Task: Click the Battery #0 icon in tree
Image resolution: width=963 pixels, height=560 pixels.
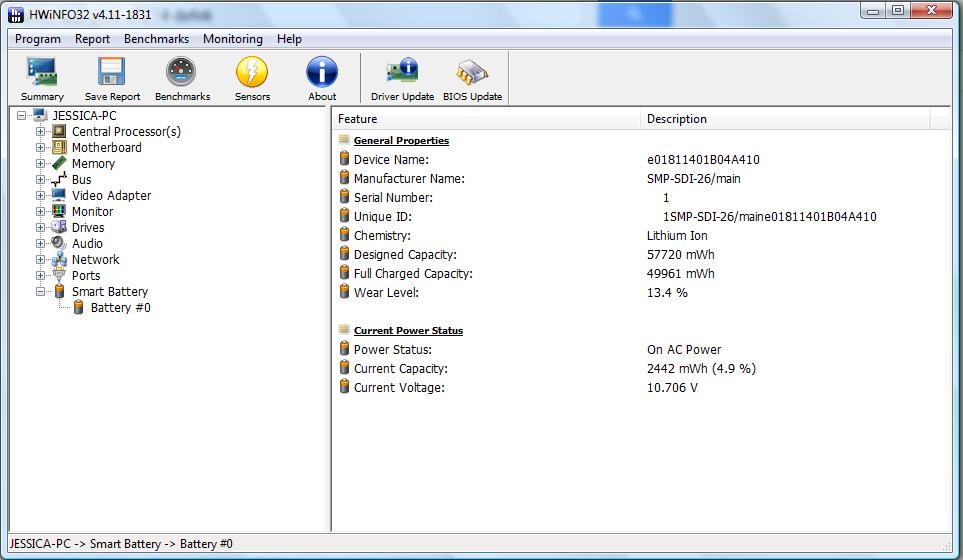Action: point(78,307)
